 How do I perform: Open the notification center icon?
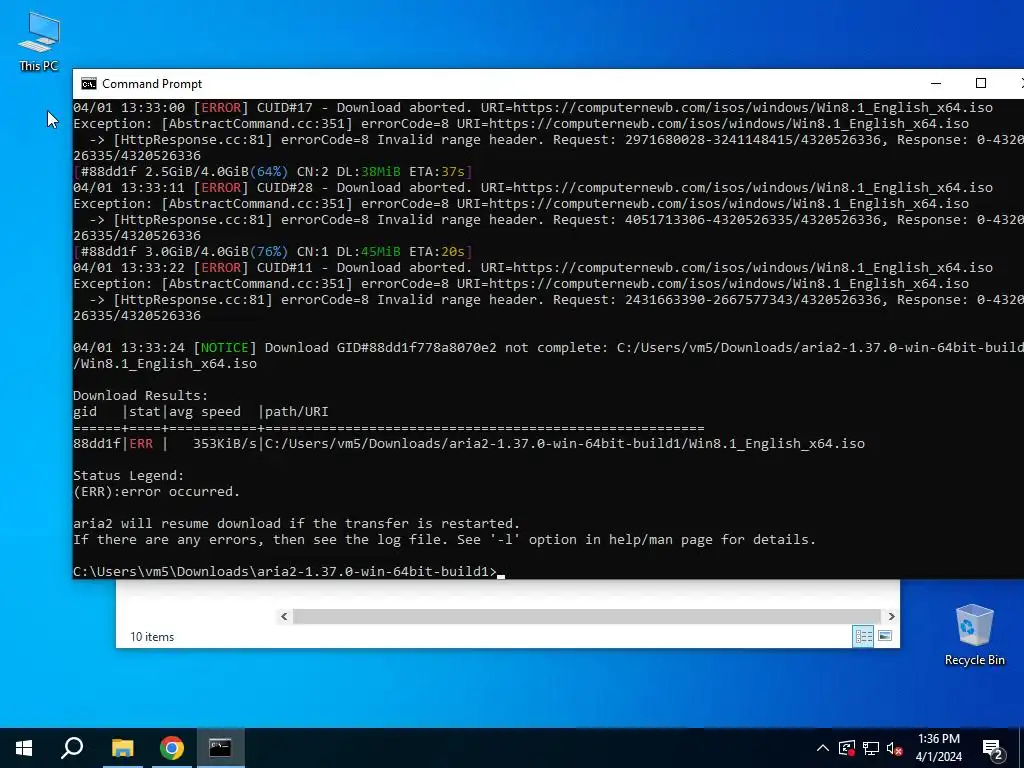992,748
